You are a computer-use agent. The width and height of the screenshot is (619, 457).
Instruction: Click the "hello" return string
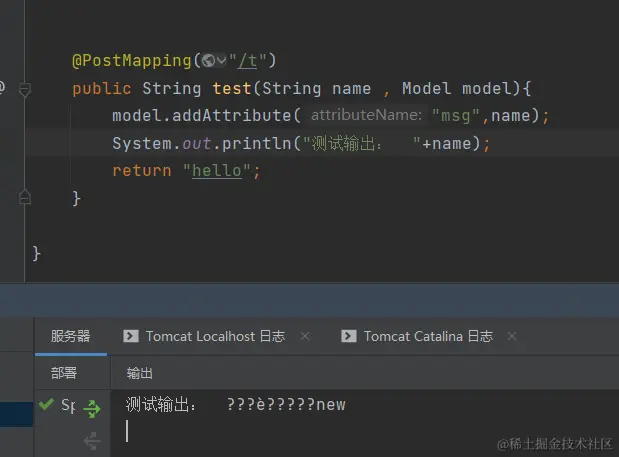[217, 171]
